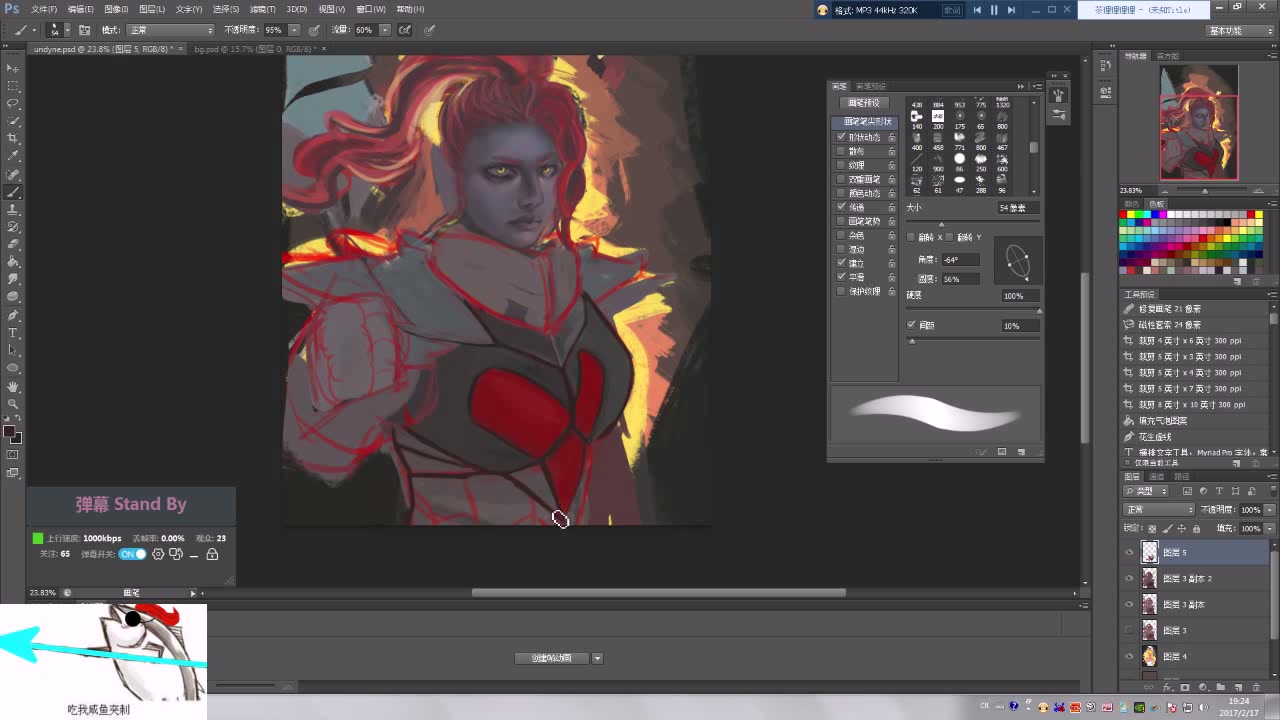Delete layer with the trash icon
1280x720 pixels.
pyautogui.click(x=1255, y=688)
